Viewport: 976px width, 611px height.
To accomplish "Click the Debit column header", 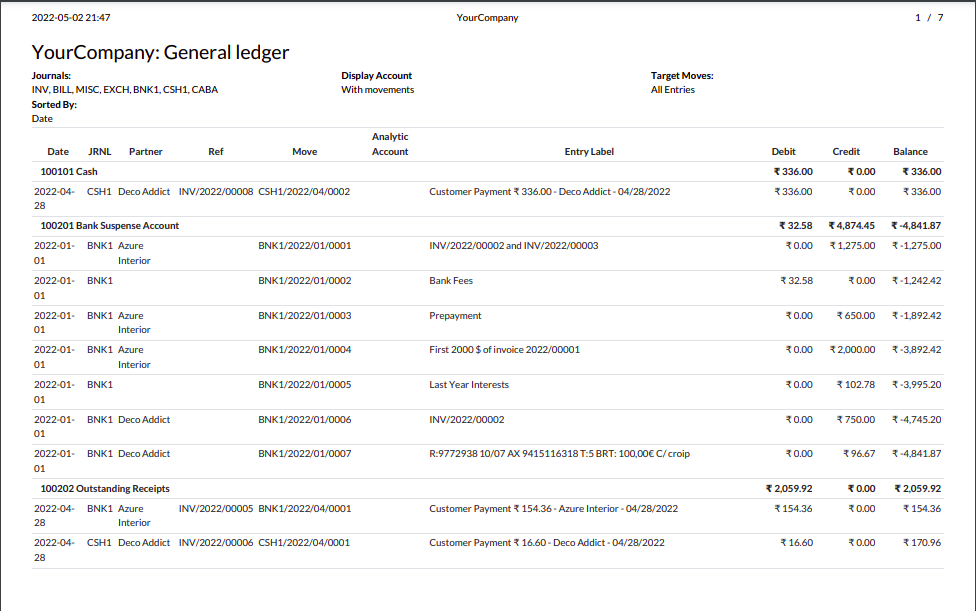I will pos(783,152).
